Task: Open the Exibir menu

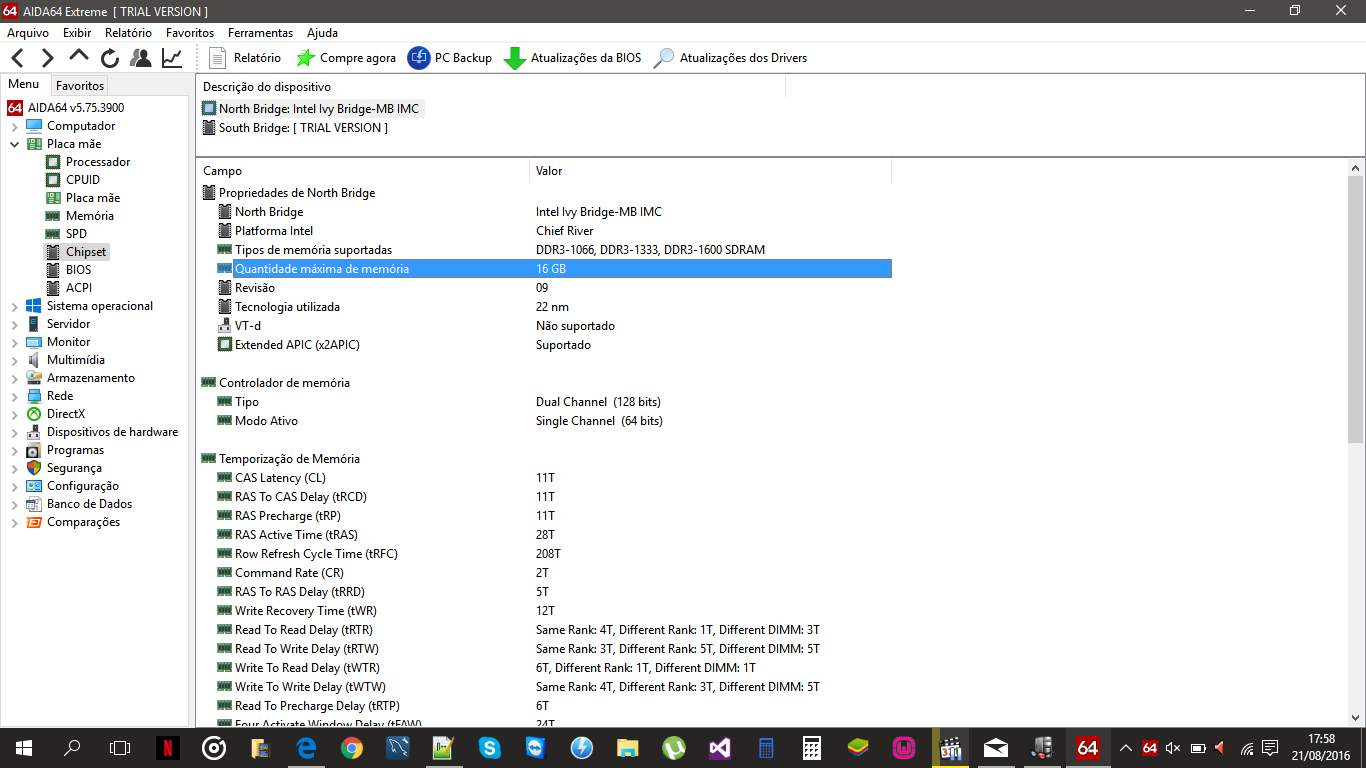Action: pos(77,33)
